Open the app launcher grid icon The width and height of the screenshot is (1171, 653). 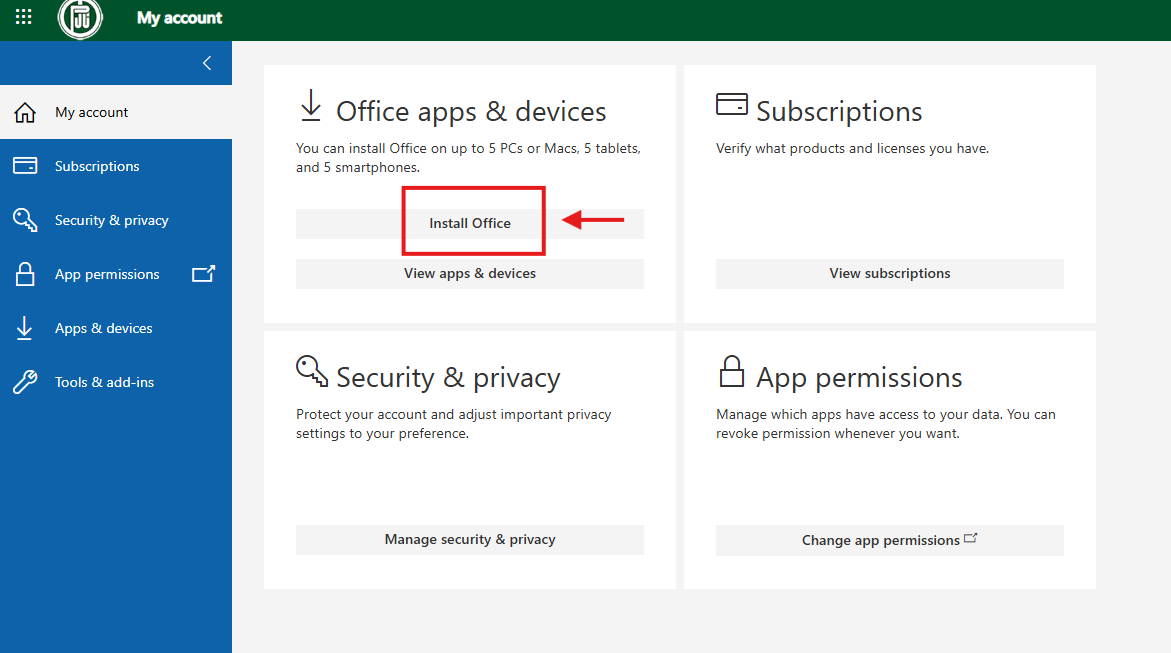(x=23, y=16)
